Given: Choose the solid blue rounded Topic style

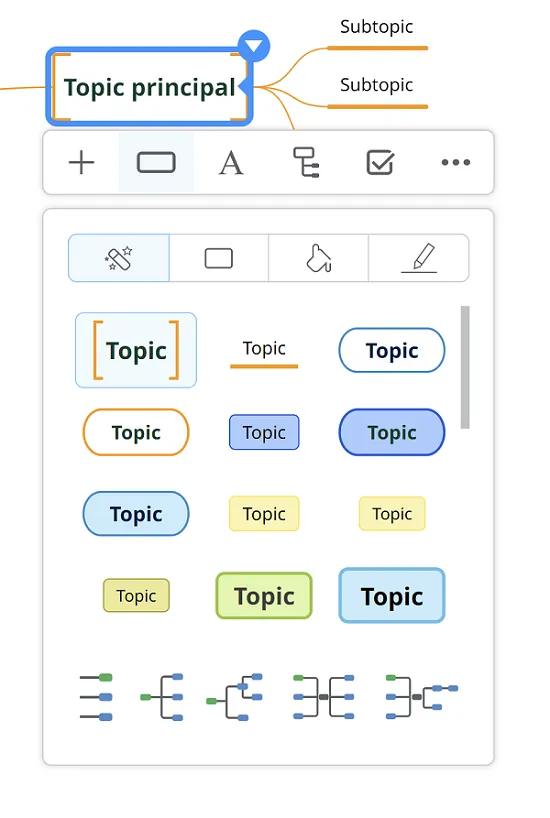Looking at the screenshot, I should (392, 432).
